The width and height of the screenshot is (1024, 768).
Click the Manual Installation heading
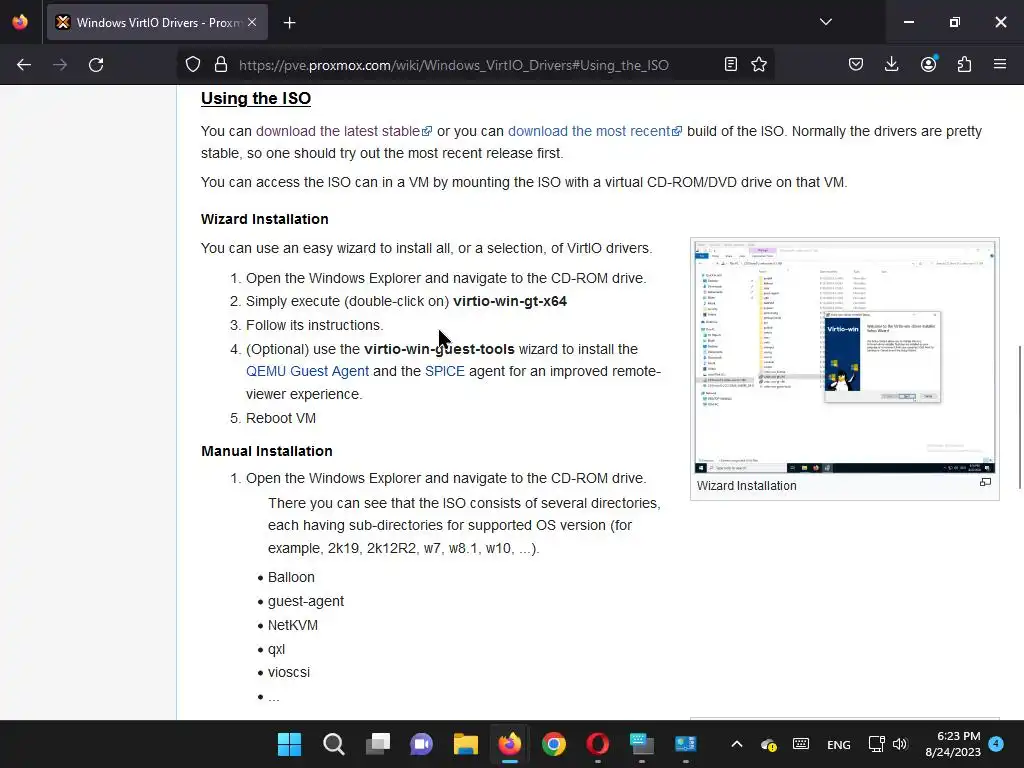pos(266,451)
